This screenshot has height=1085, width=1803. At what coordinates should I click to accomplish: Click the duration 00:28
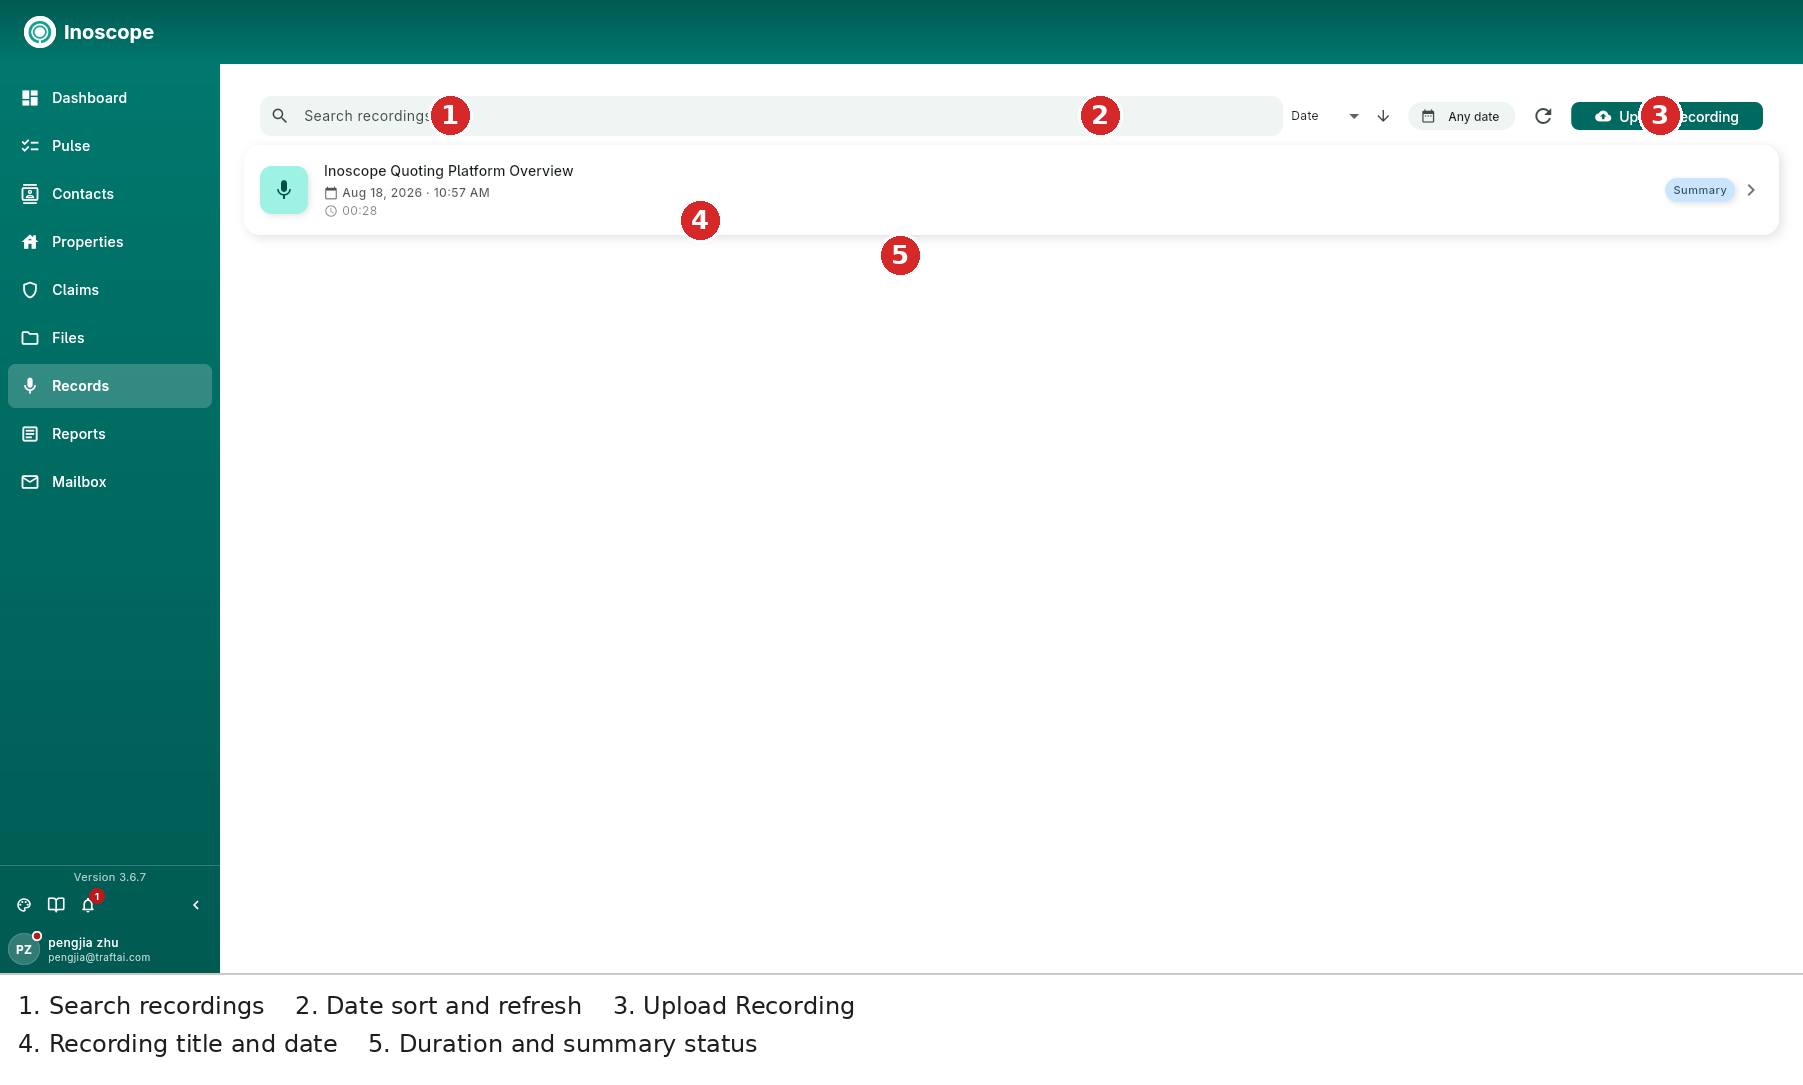(359, 211)
